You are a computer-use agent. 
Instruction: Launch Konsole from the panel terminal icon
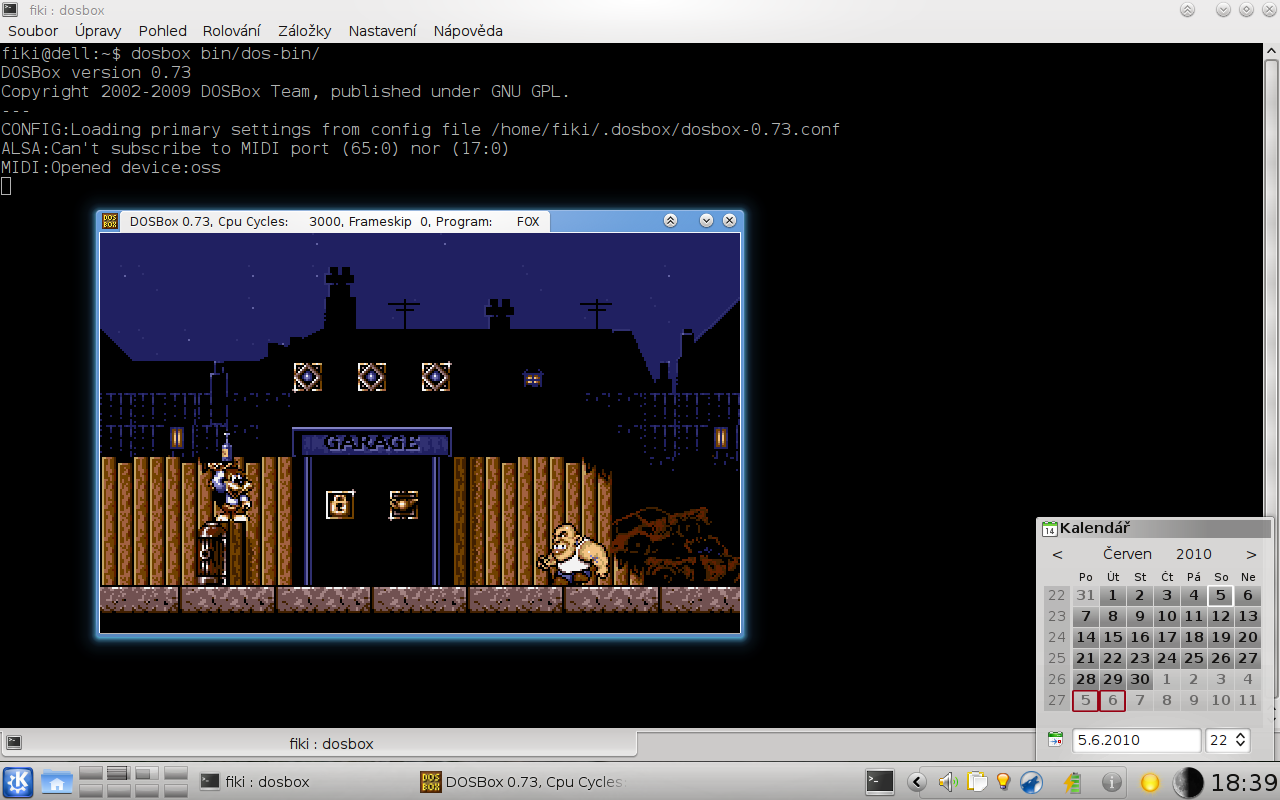pos(880,782)
